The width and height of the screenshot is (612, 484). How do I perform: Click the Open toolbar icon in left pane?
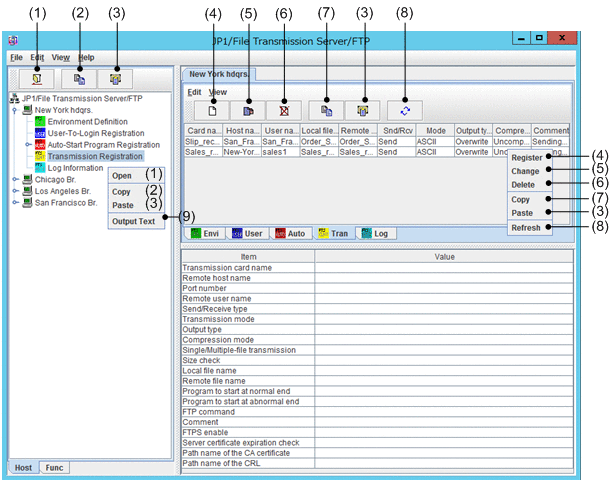click(36, 77)
